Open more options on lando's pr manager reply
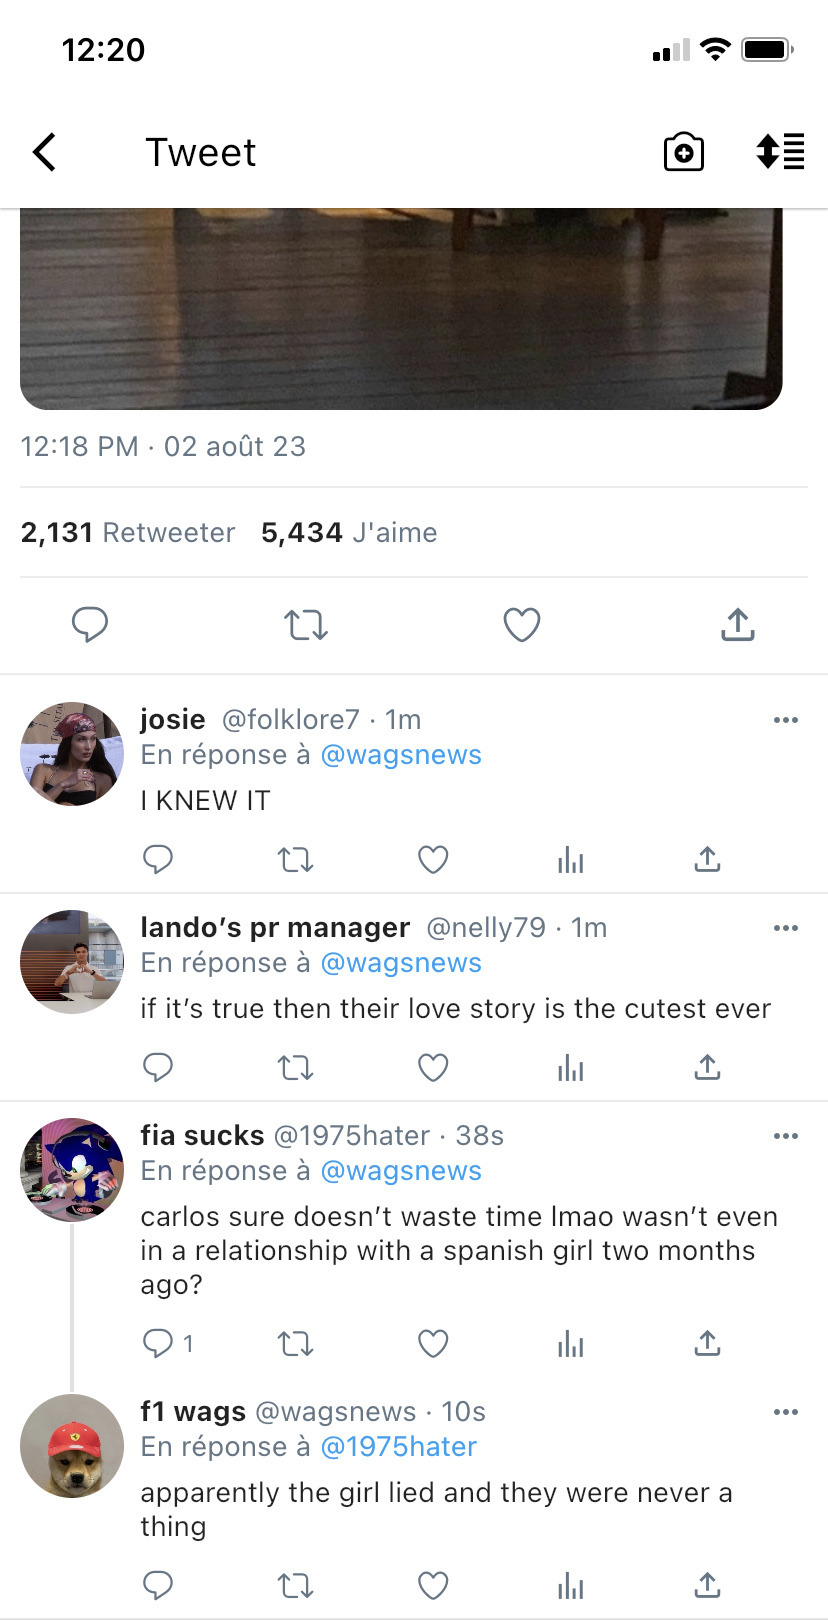Viewport: 828px width, 1620px height. pyautogui.click(x=786, y=928)
